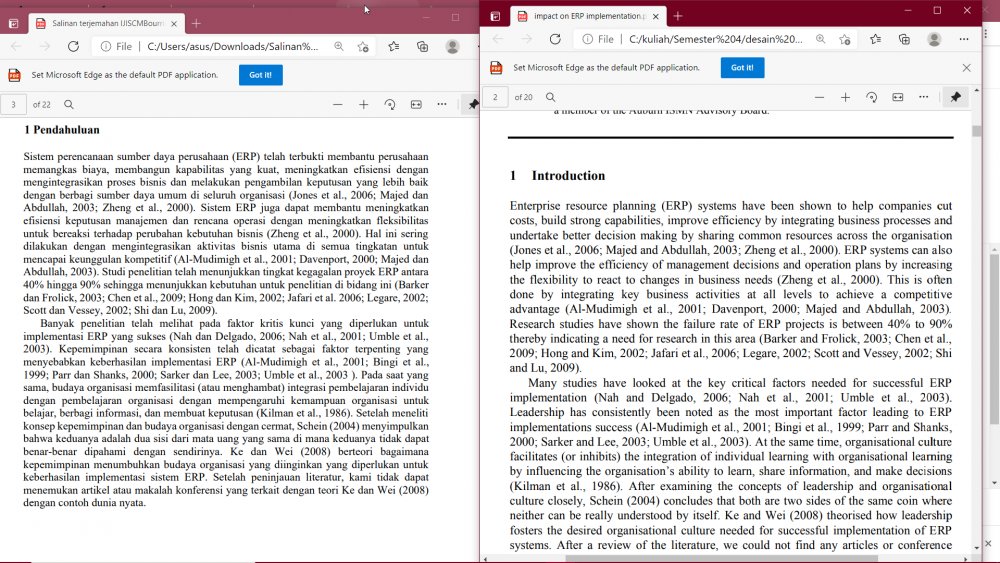1000x563 pixels.
Task: Click scroll up arrow in right PDF
Action: point(976,91)
